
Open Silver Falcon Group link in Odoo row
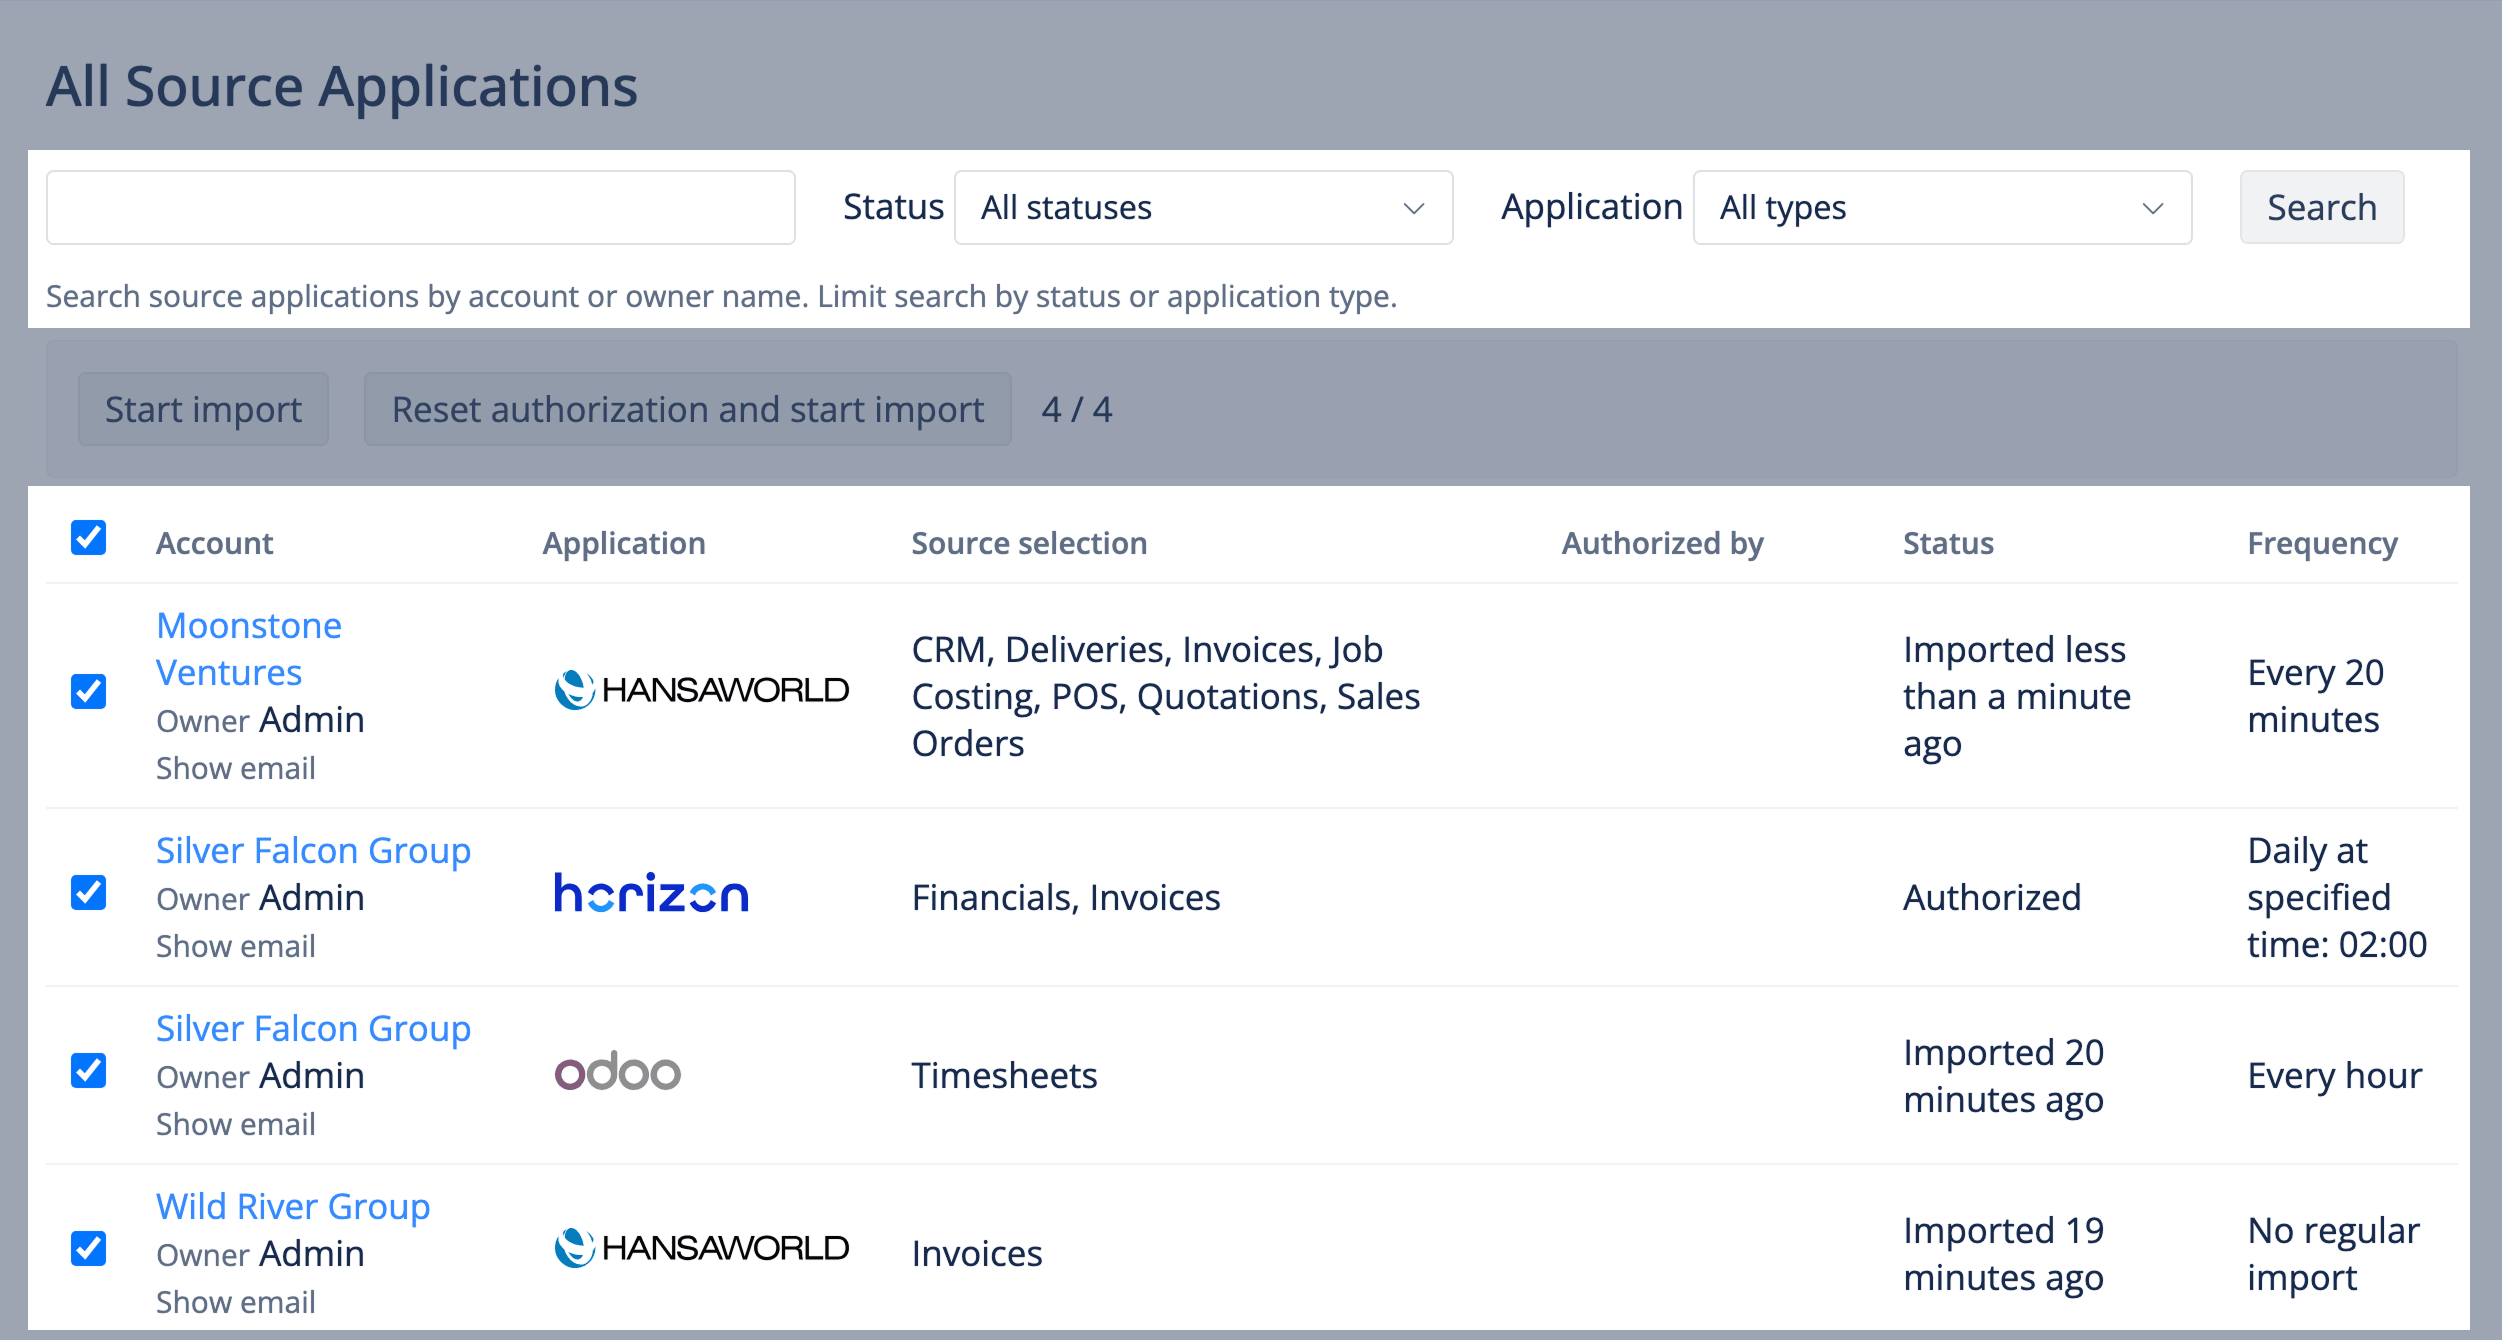313,1029
